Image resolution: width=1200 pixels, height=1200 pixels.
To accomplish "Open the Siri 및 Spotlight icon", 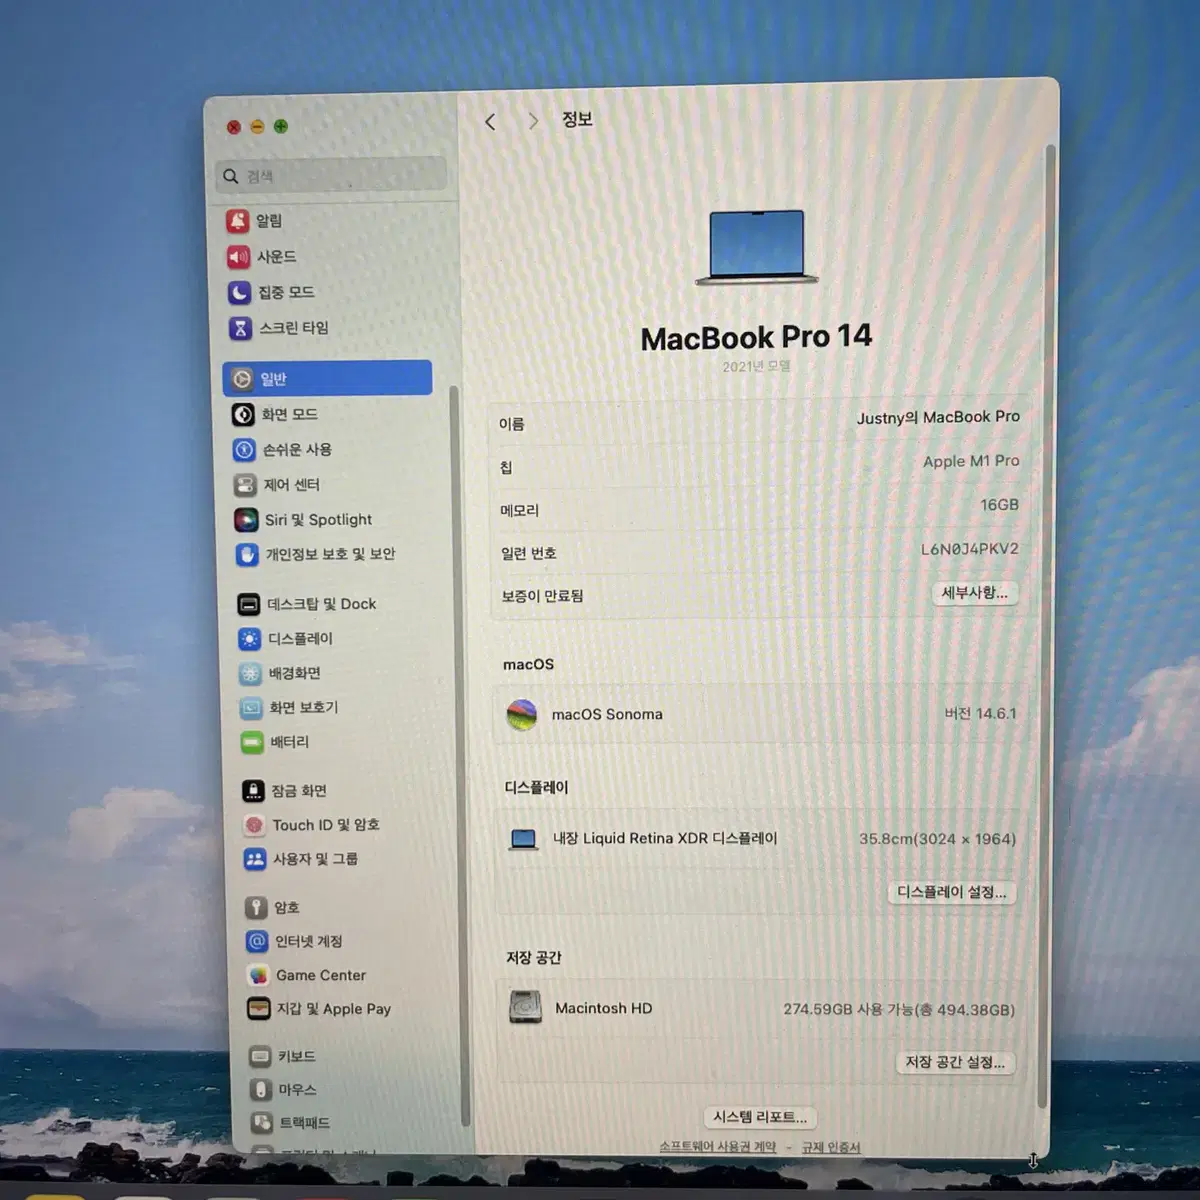I will tap(246, 520).
